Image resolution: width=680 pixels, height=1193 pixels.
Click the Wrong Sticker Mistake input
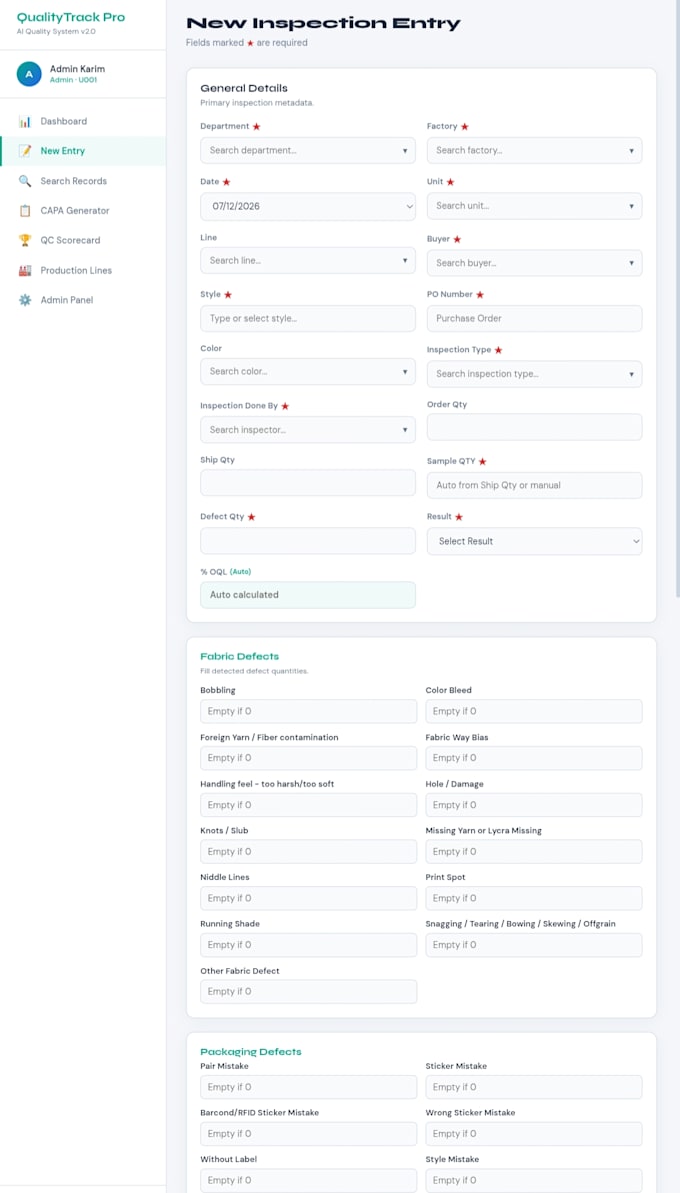coord(534,1134)
